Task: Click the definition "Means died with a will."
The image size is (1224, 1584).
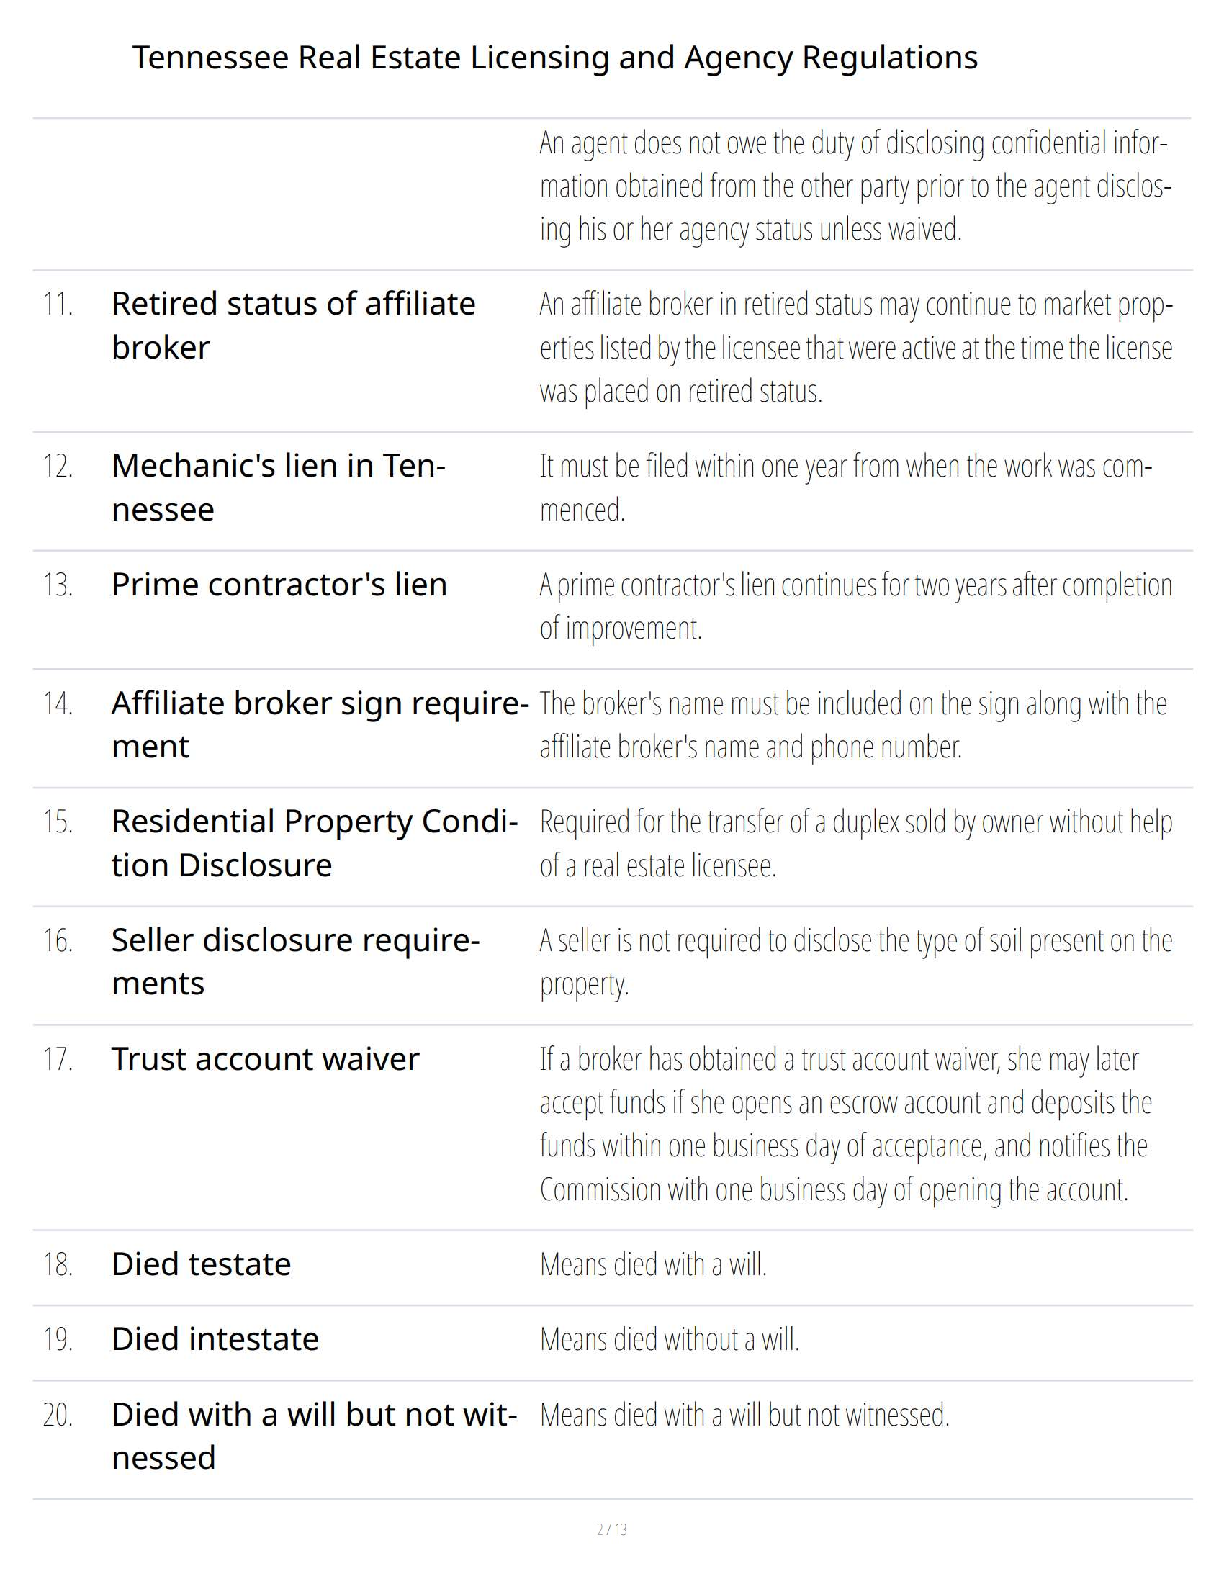Action: tap(653, 1265)
